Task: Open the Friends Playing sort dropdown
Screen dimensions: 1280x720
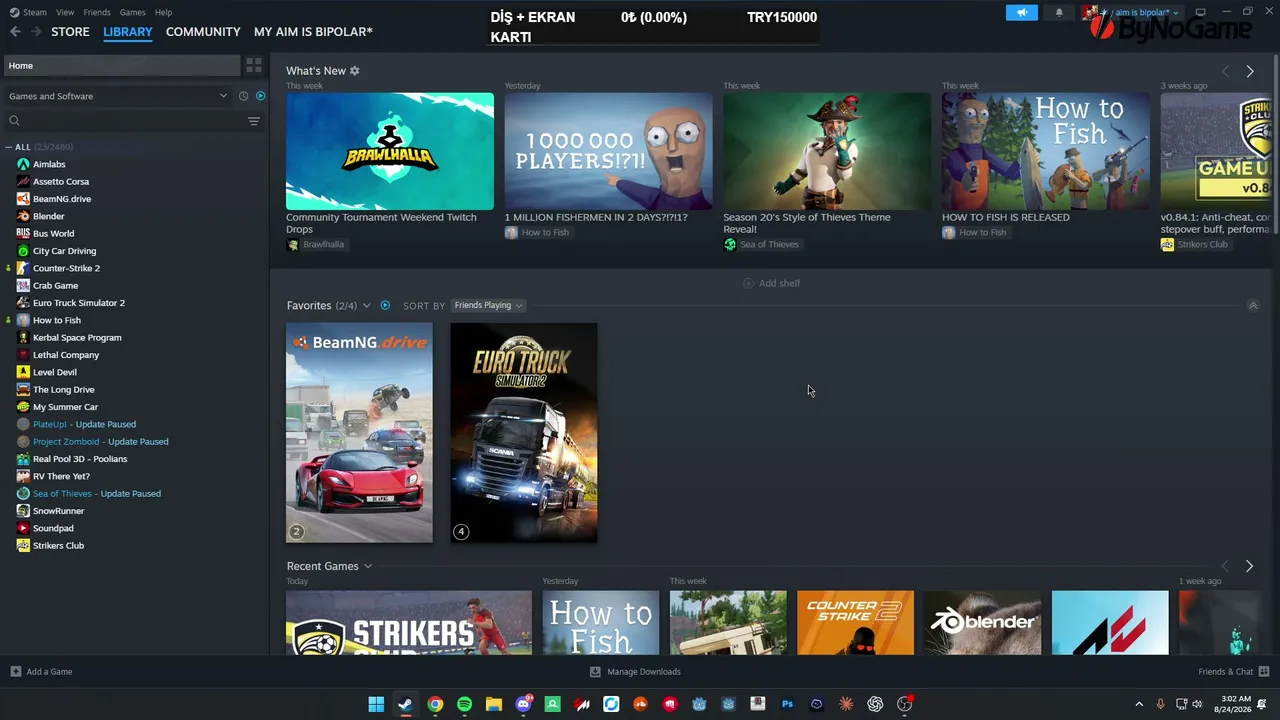Action: (488, 305)
